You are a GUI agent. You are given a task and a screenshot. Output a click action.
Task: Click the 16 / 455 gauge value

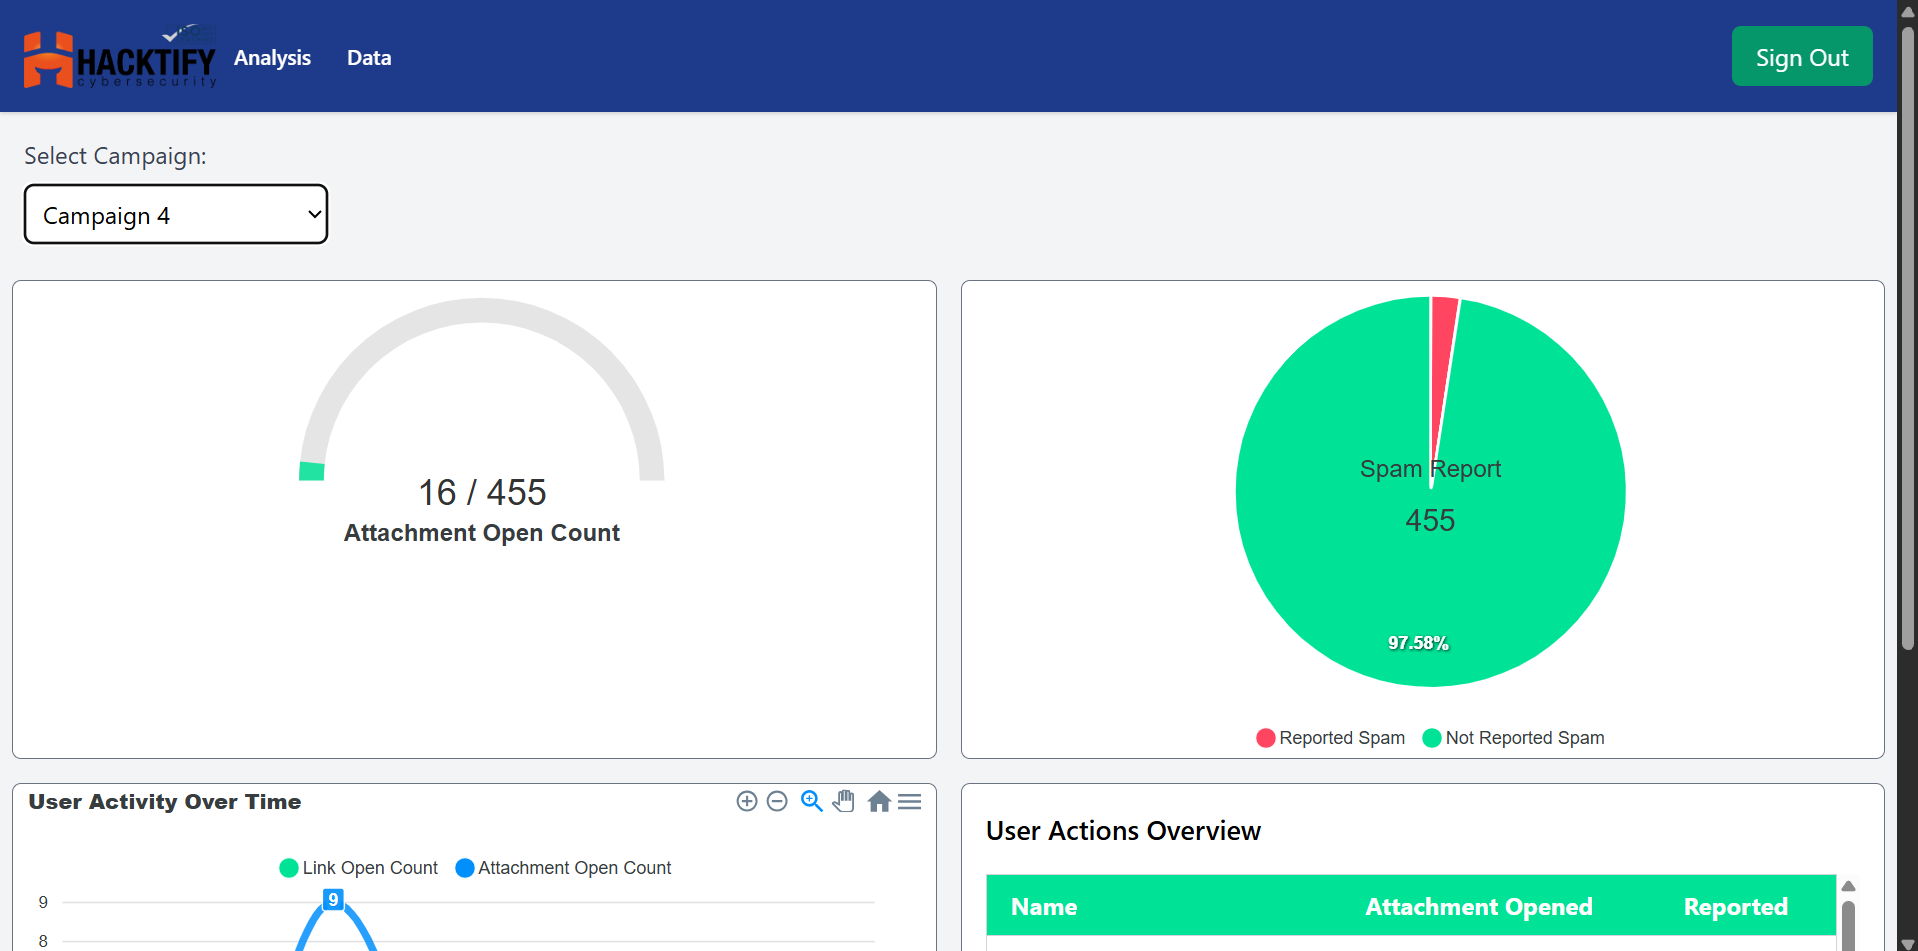(482, 493)
